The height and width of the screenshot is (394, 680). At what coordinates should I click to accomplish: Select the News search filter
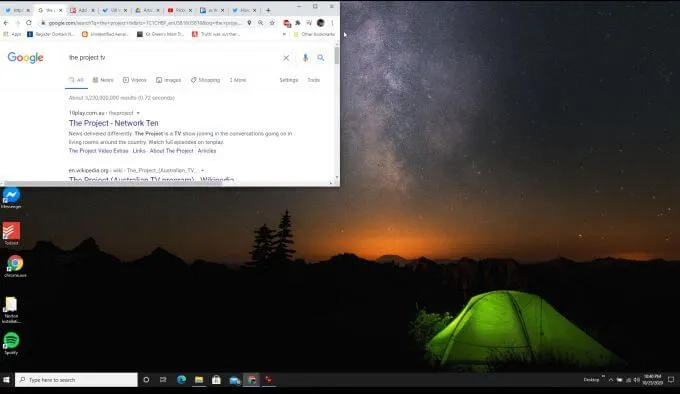tap(103, 80)
